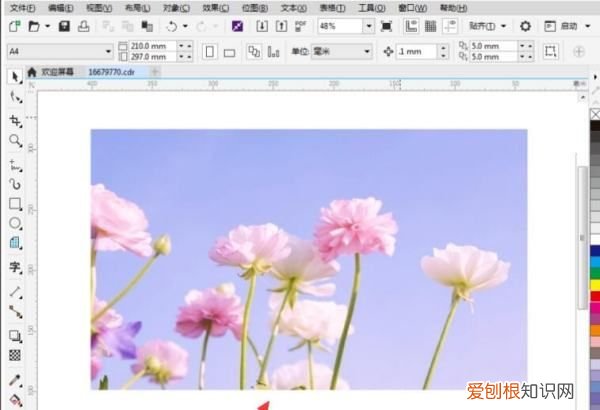Click the Print icon
Viewport: 600px width, 410px height.
pos(84,26)
